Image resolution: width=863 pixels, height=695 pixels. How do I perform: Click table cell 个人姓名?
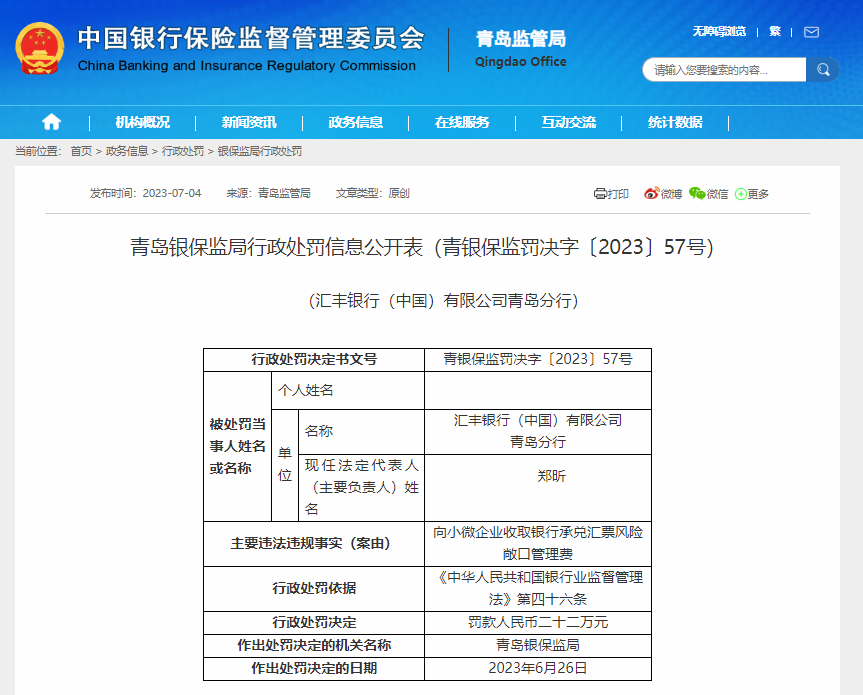(x=348, y=390)
